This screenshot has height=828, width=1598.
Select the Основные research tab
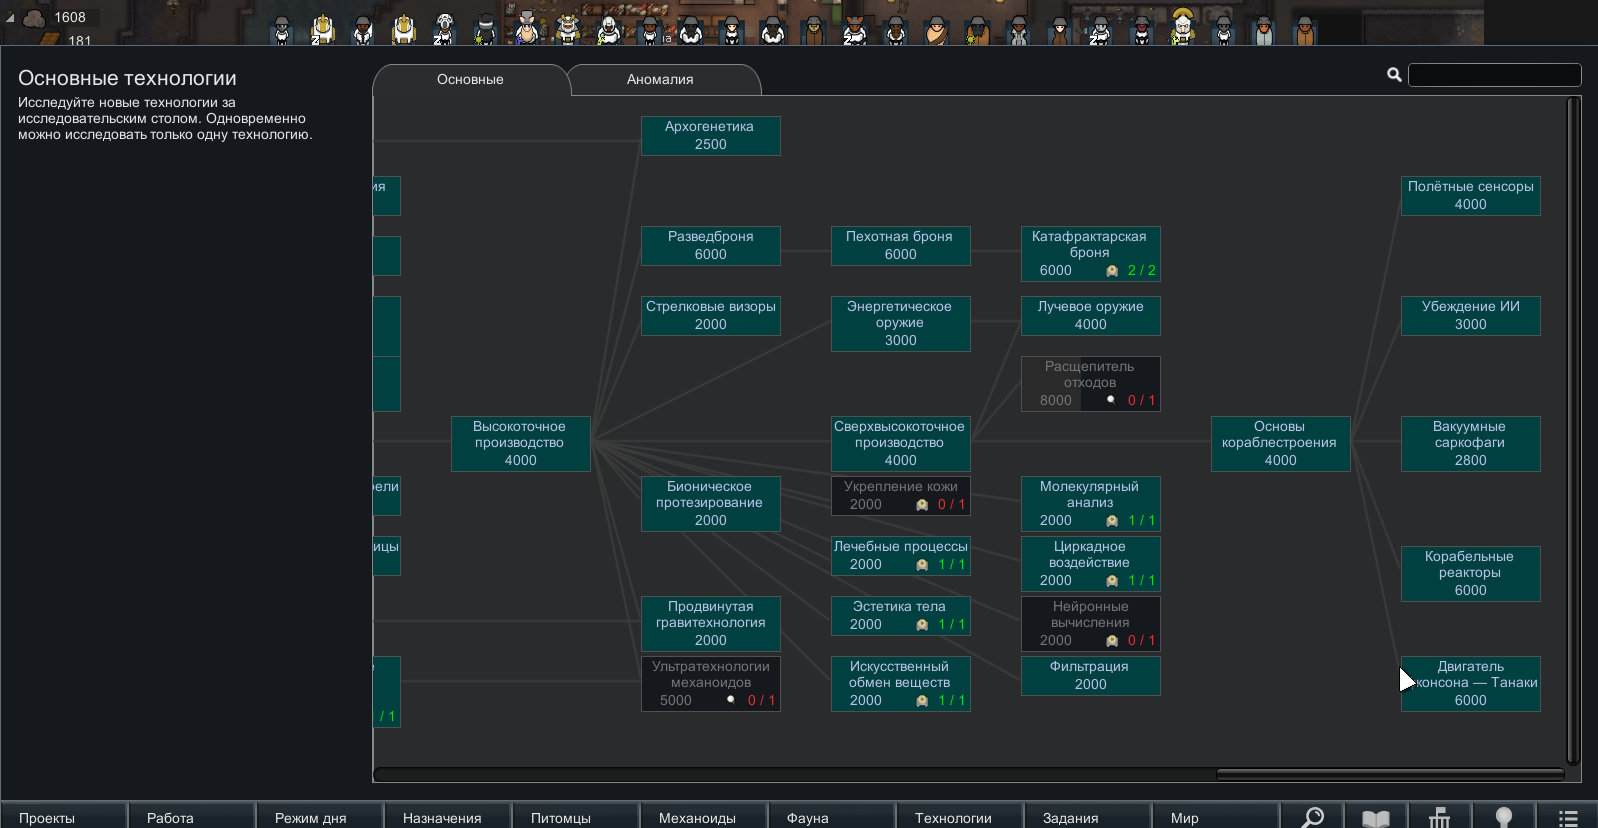coord(470,80)
